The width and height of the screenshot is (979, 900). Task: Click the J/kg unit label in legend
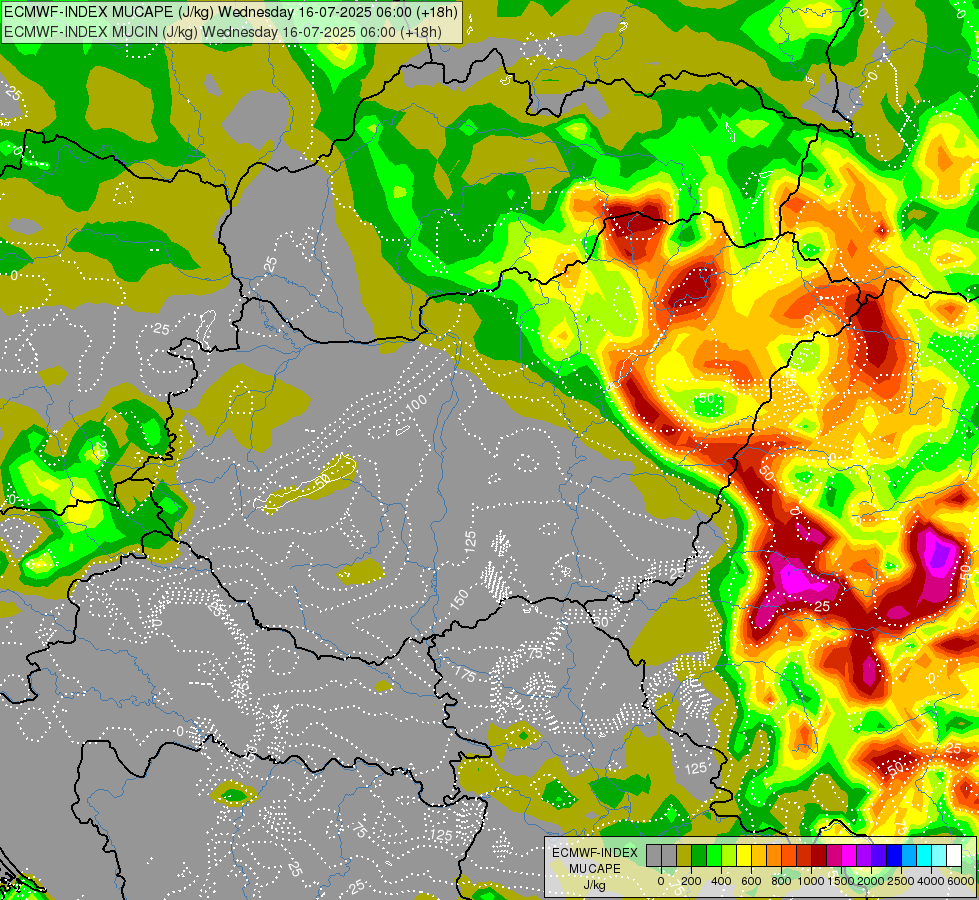point(594,886)
